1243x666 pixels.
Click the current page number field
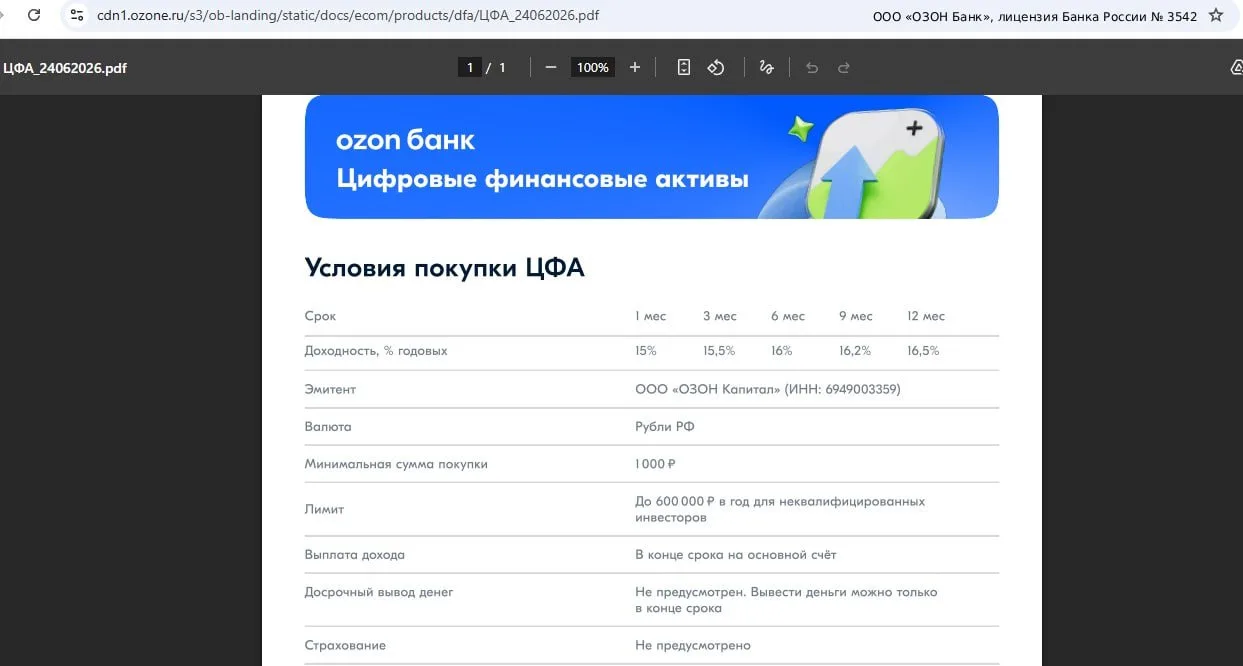click(469, 67)
